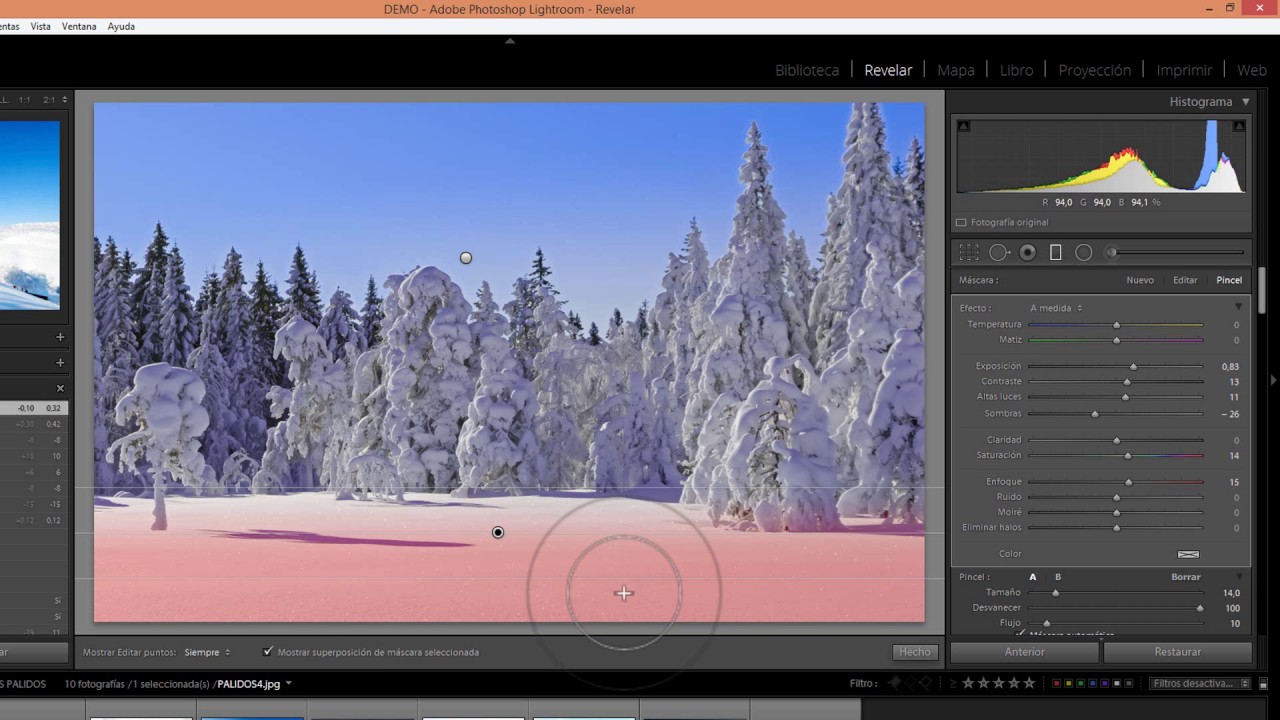Click the Restaurar button
Screen dimensions: 1280x720
1178,652
